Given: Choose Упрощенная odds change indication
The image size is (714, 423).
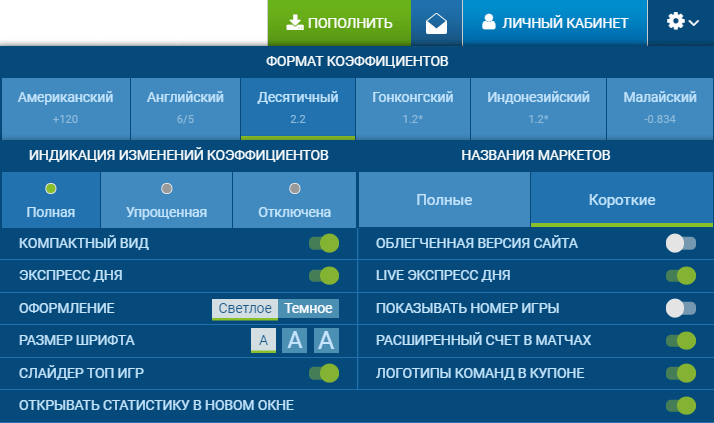Looking at the screenshot, I should tap(167, 200).
